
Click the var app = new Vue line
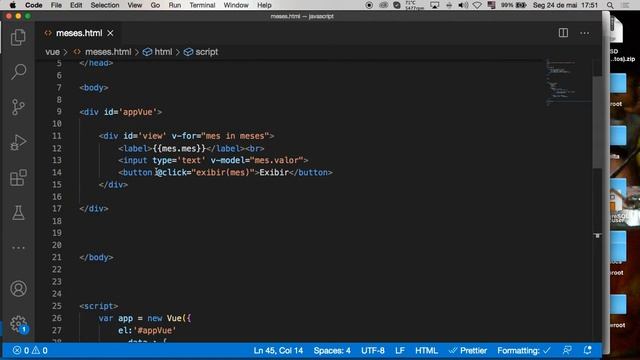click(x=145, y=318)
